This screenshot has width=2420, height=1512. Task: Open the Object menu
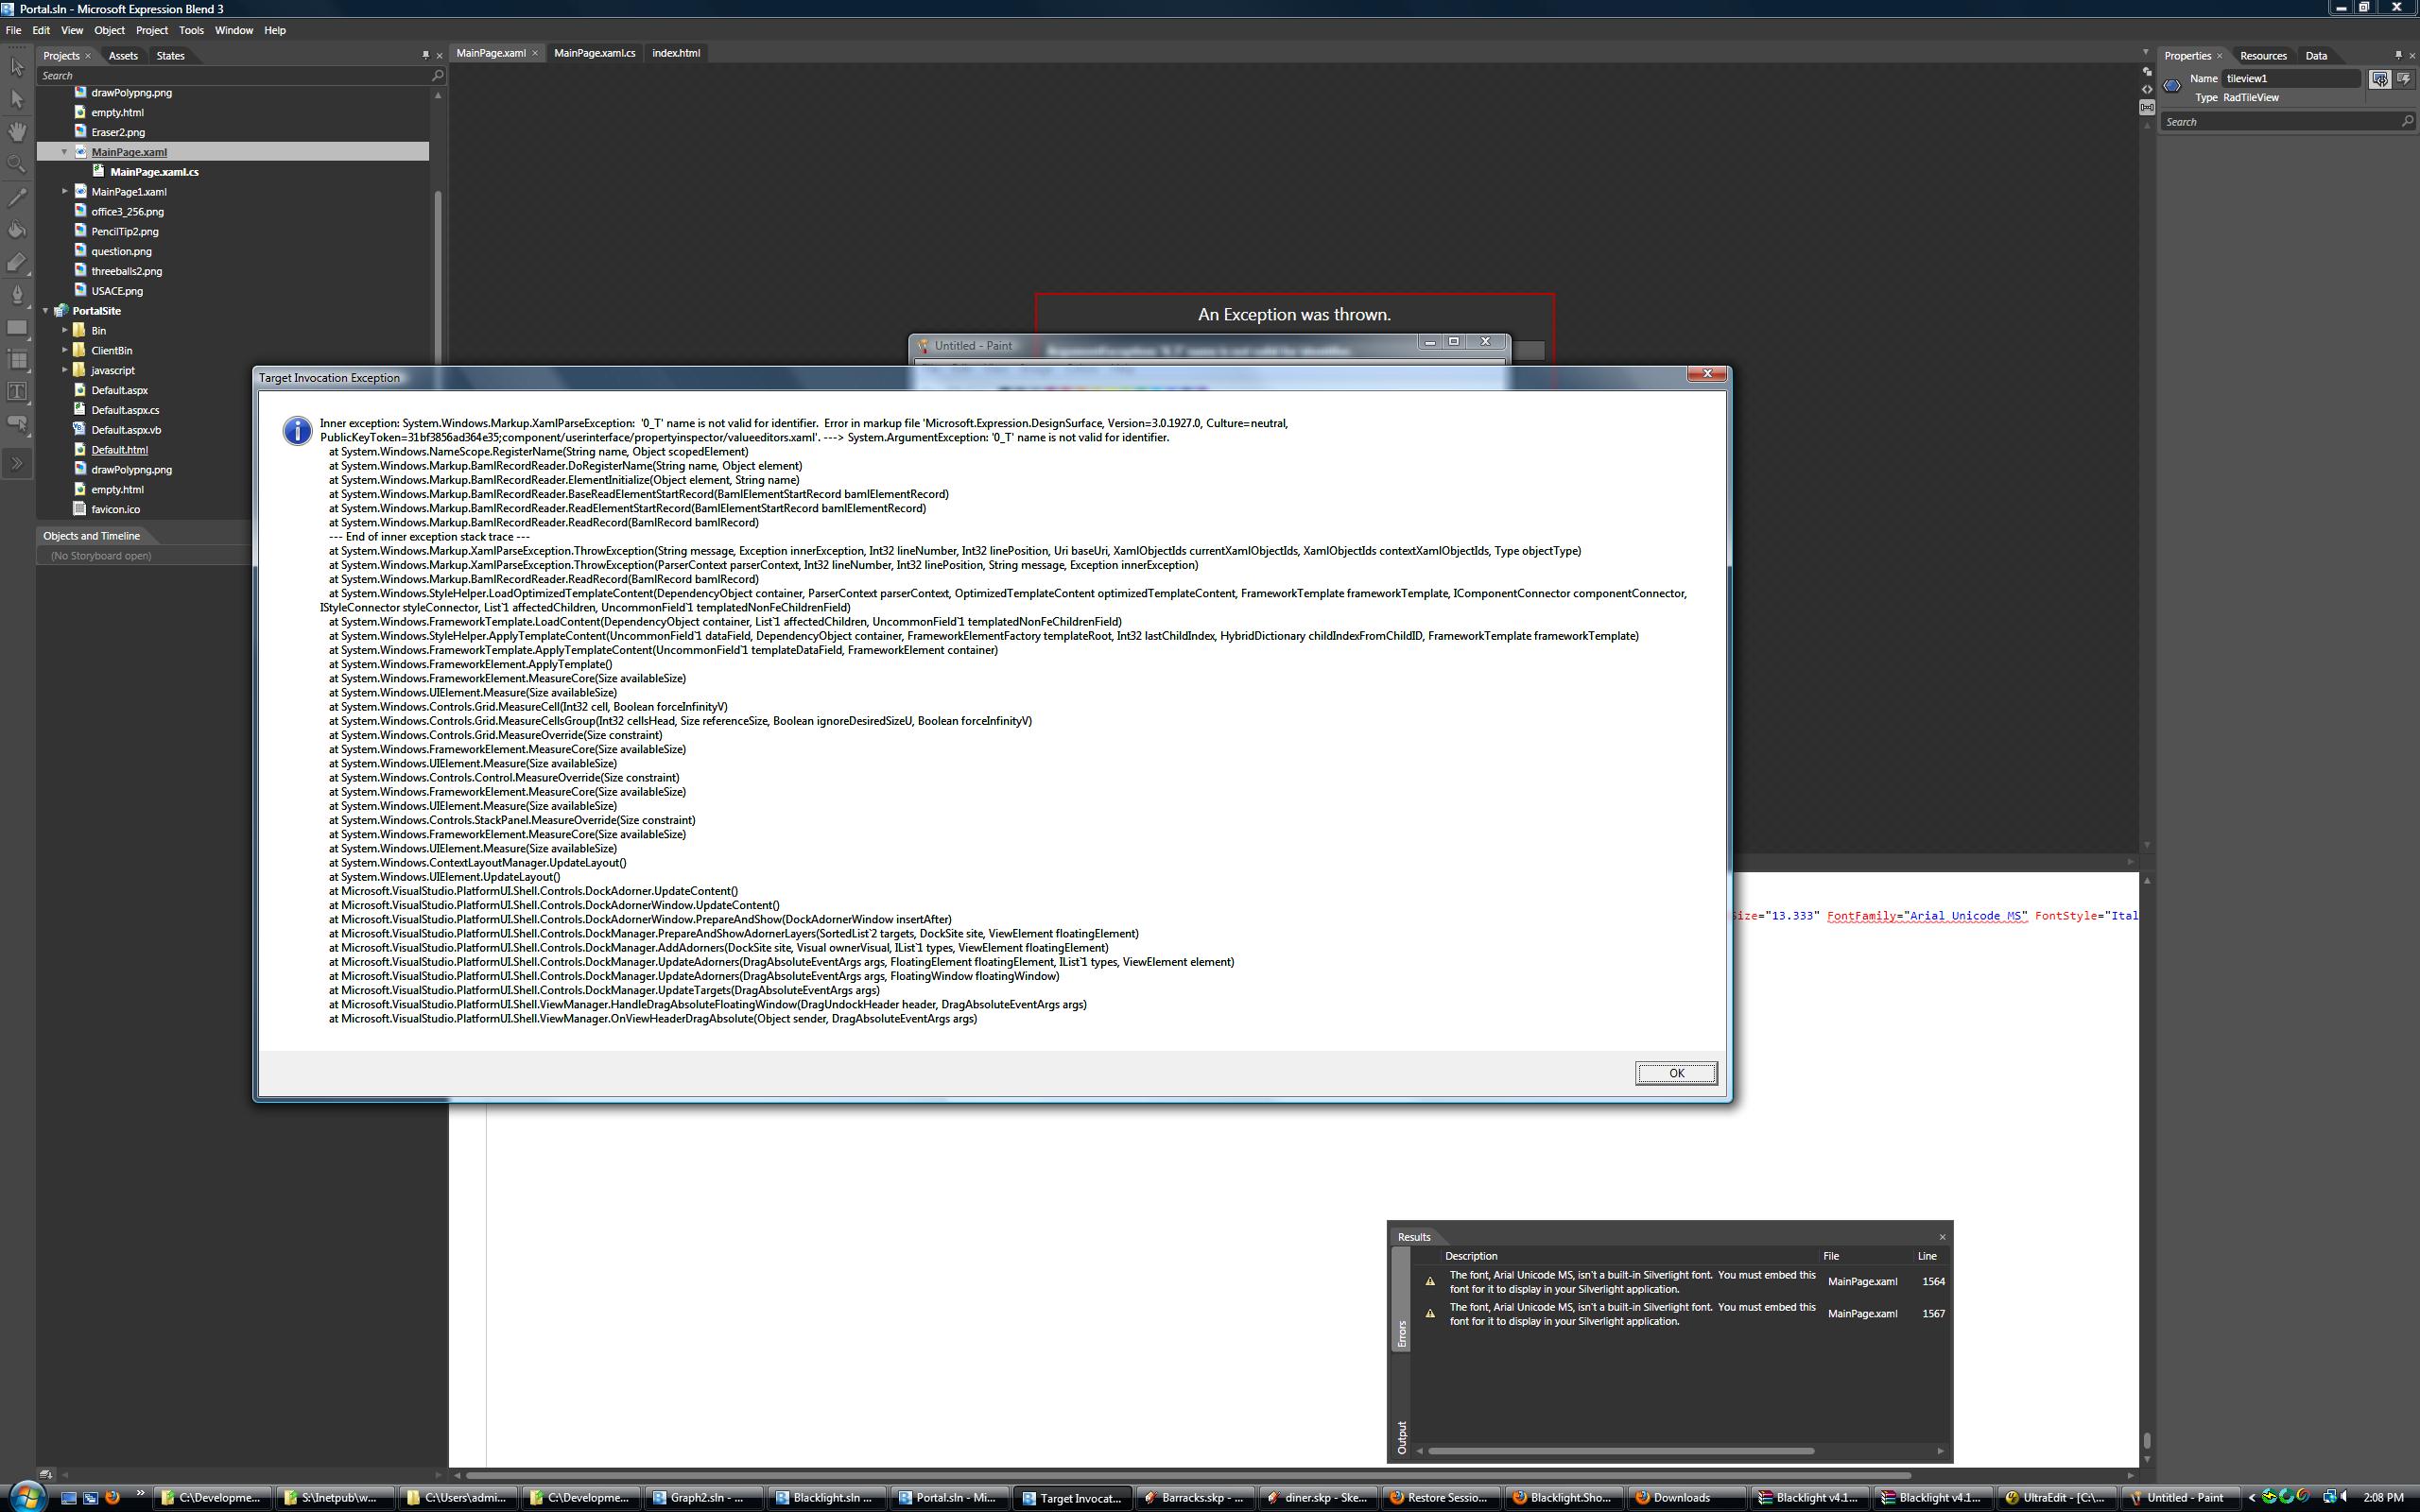click(x=109, y=30)
